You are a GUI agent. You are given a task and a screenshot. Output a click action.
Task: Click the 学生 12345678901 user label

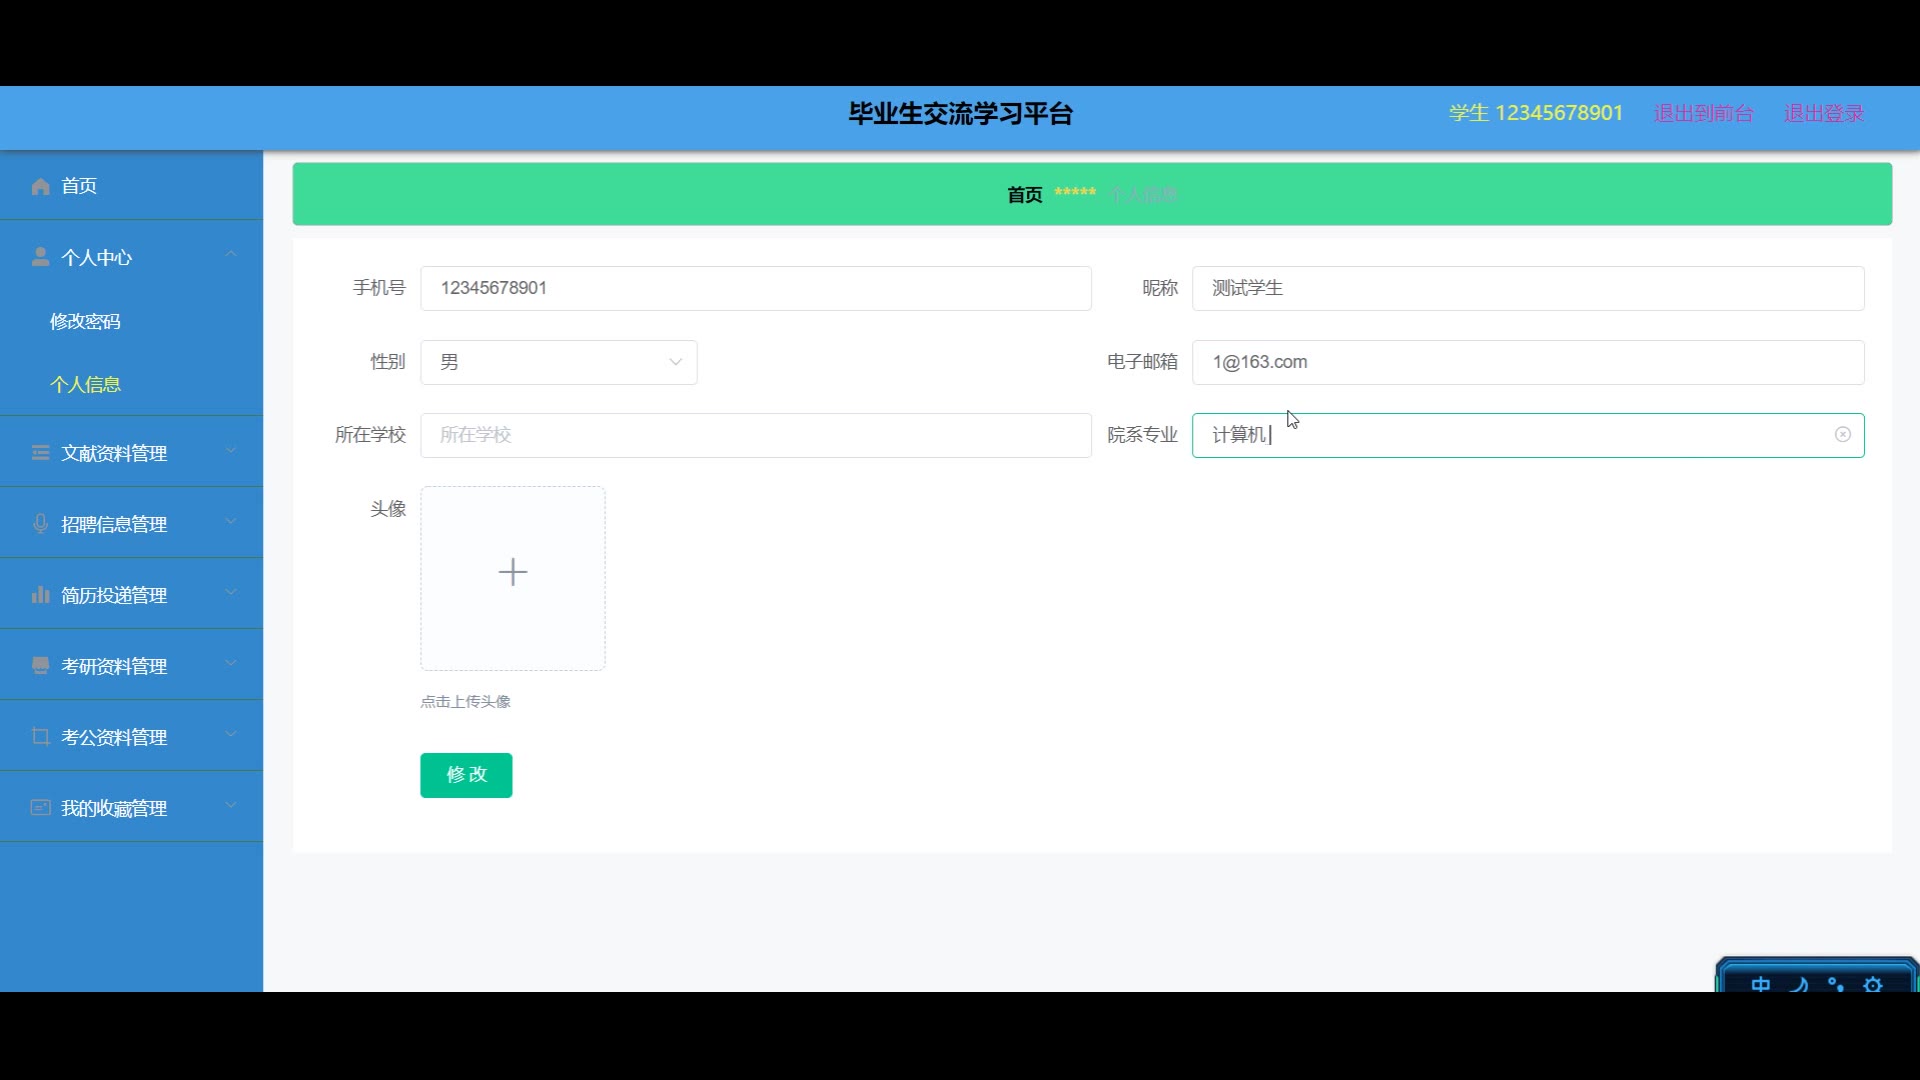tap(1536, 114)
